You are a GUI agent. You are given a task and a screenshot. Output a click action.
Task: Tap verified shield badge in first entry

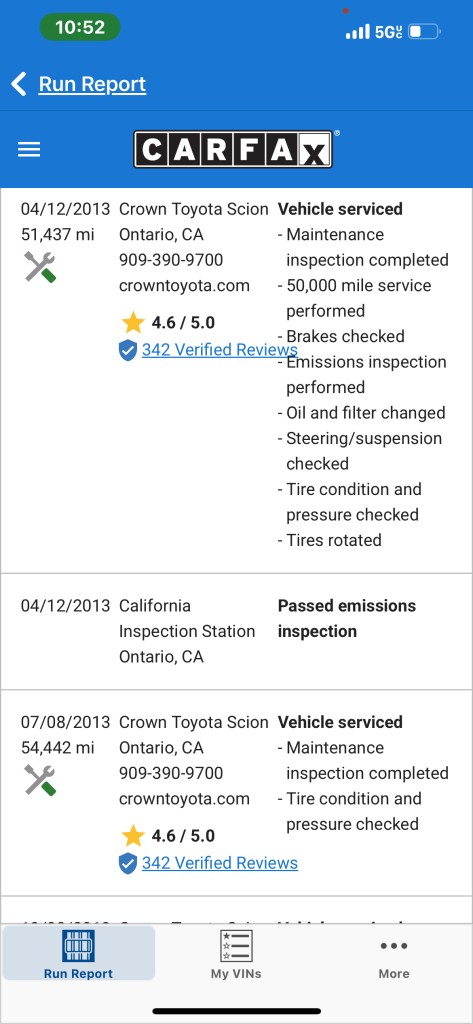128,350
